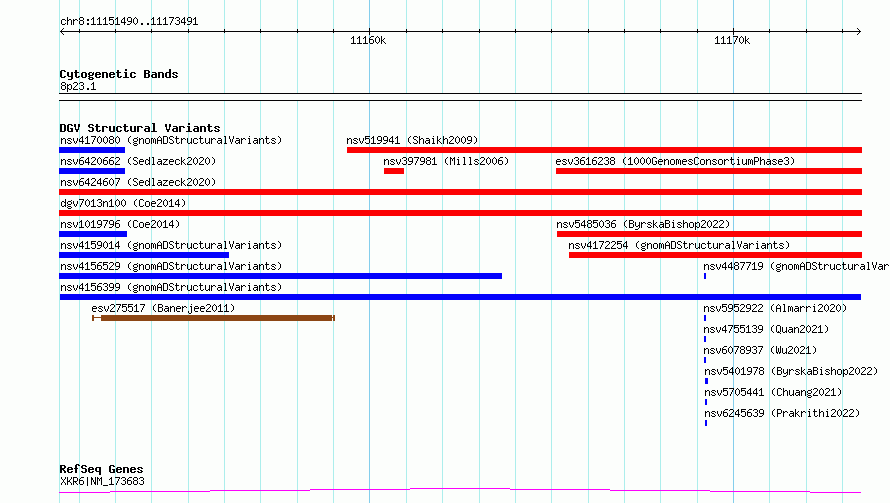Click the short red bar under nsv397981
This screenshot has height=503, width=890.
pos(394,171)
